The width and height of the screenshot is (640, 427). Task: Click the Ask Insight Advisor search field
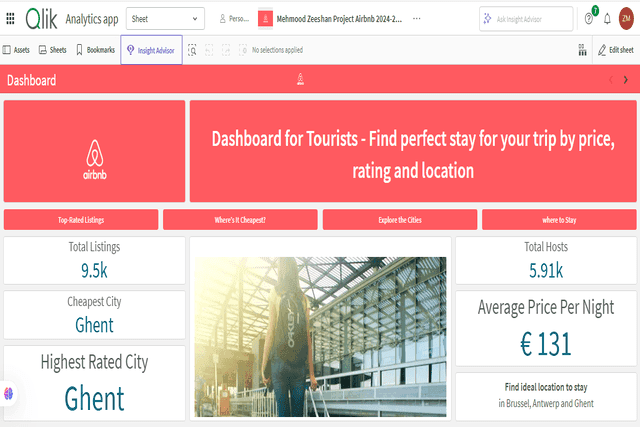(526, 19)
